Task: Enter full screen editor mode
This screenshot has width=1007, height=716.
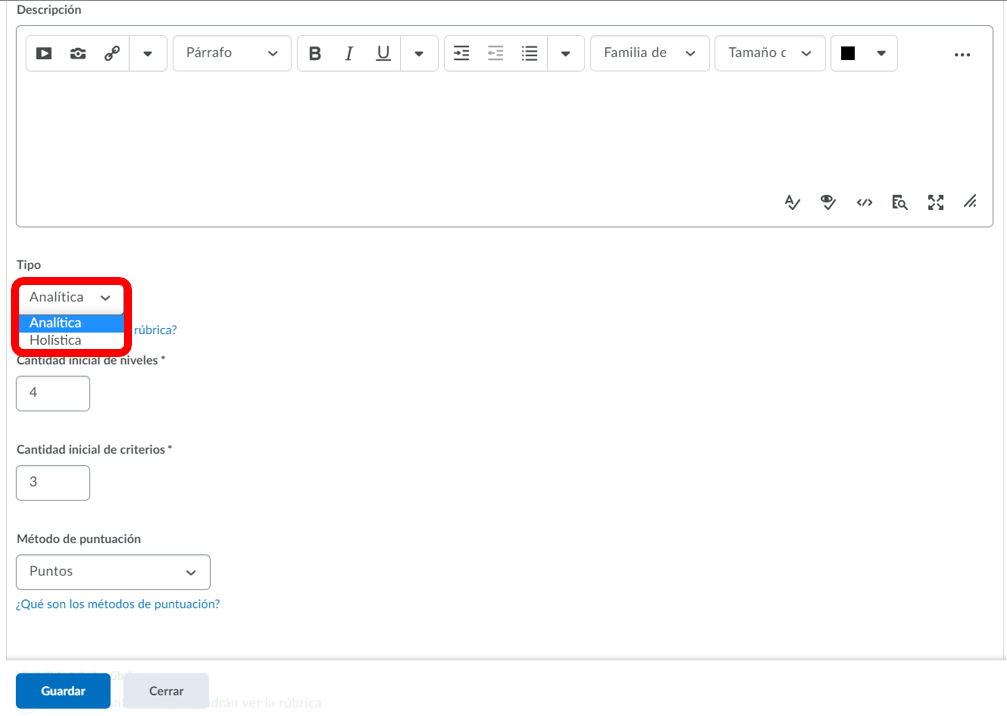Action: pyautogui.click(x=936, y=203)
